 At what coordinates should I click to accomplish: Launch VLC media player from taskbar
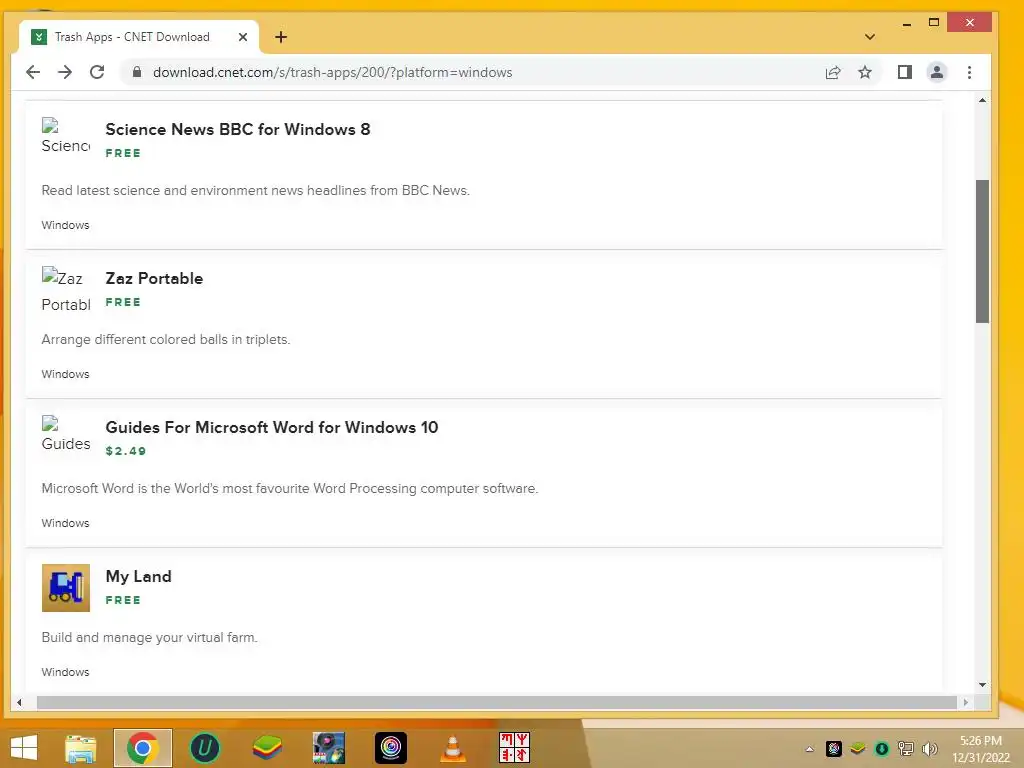click(x=453, y=748)
